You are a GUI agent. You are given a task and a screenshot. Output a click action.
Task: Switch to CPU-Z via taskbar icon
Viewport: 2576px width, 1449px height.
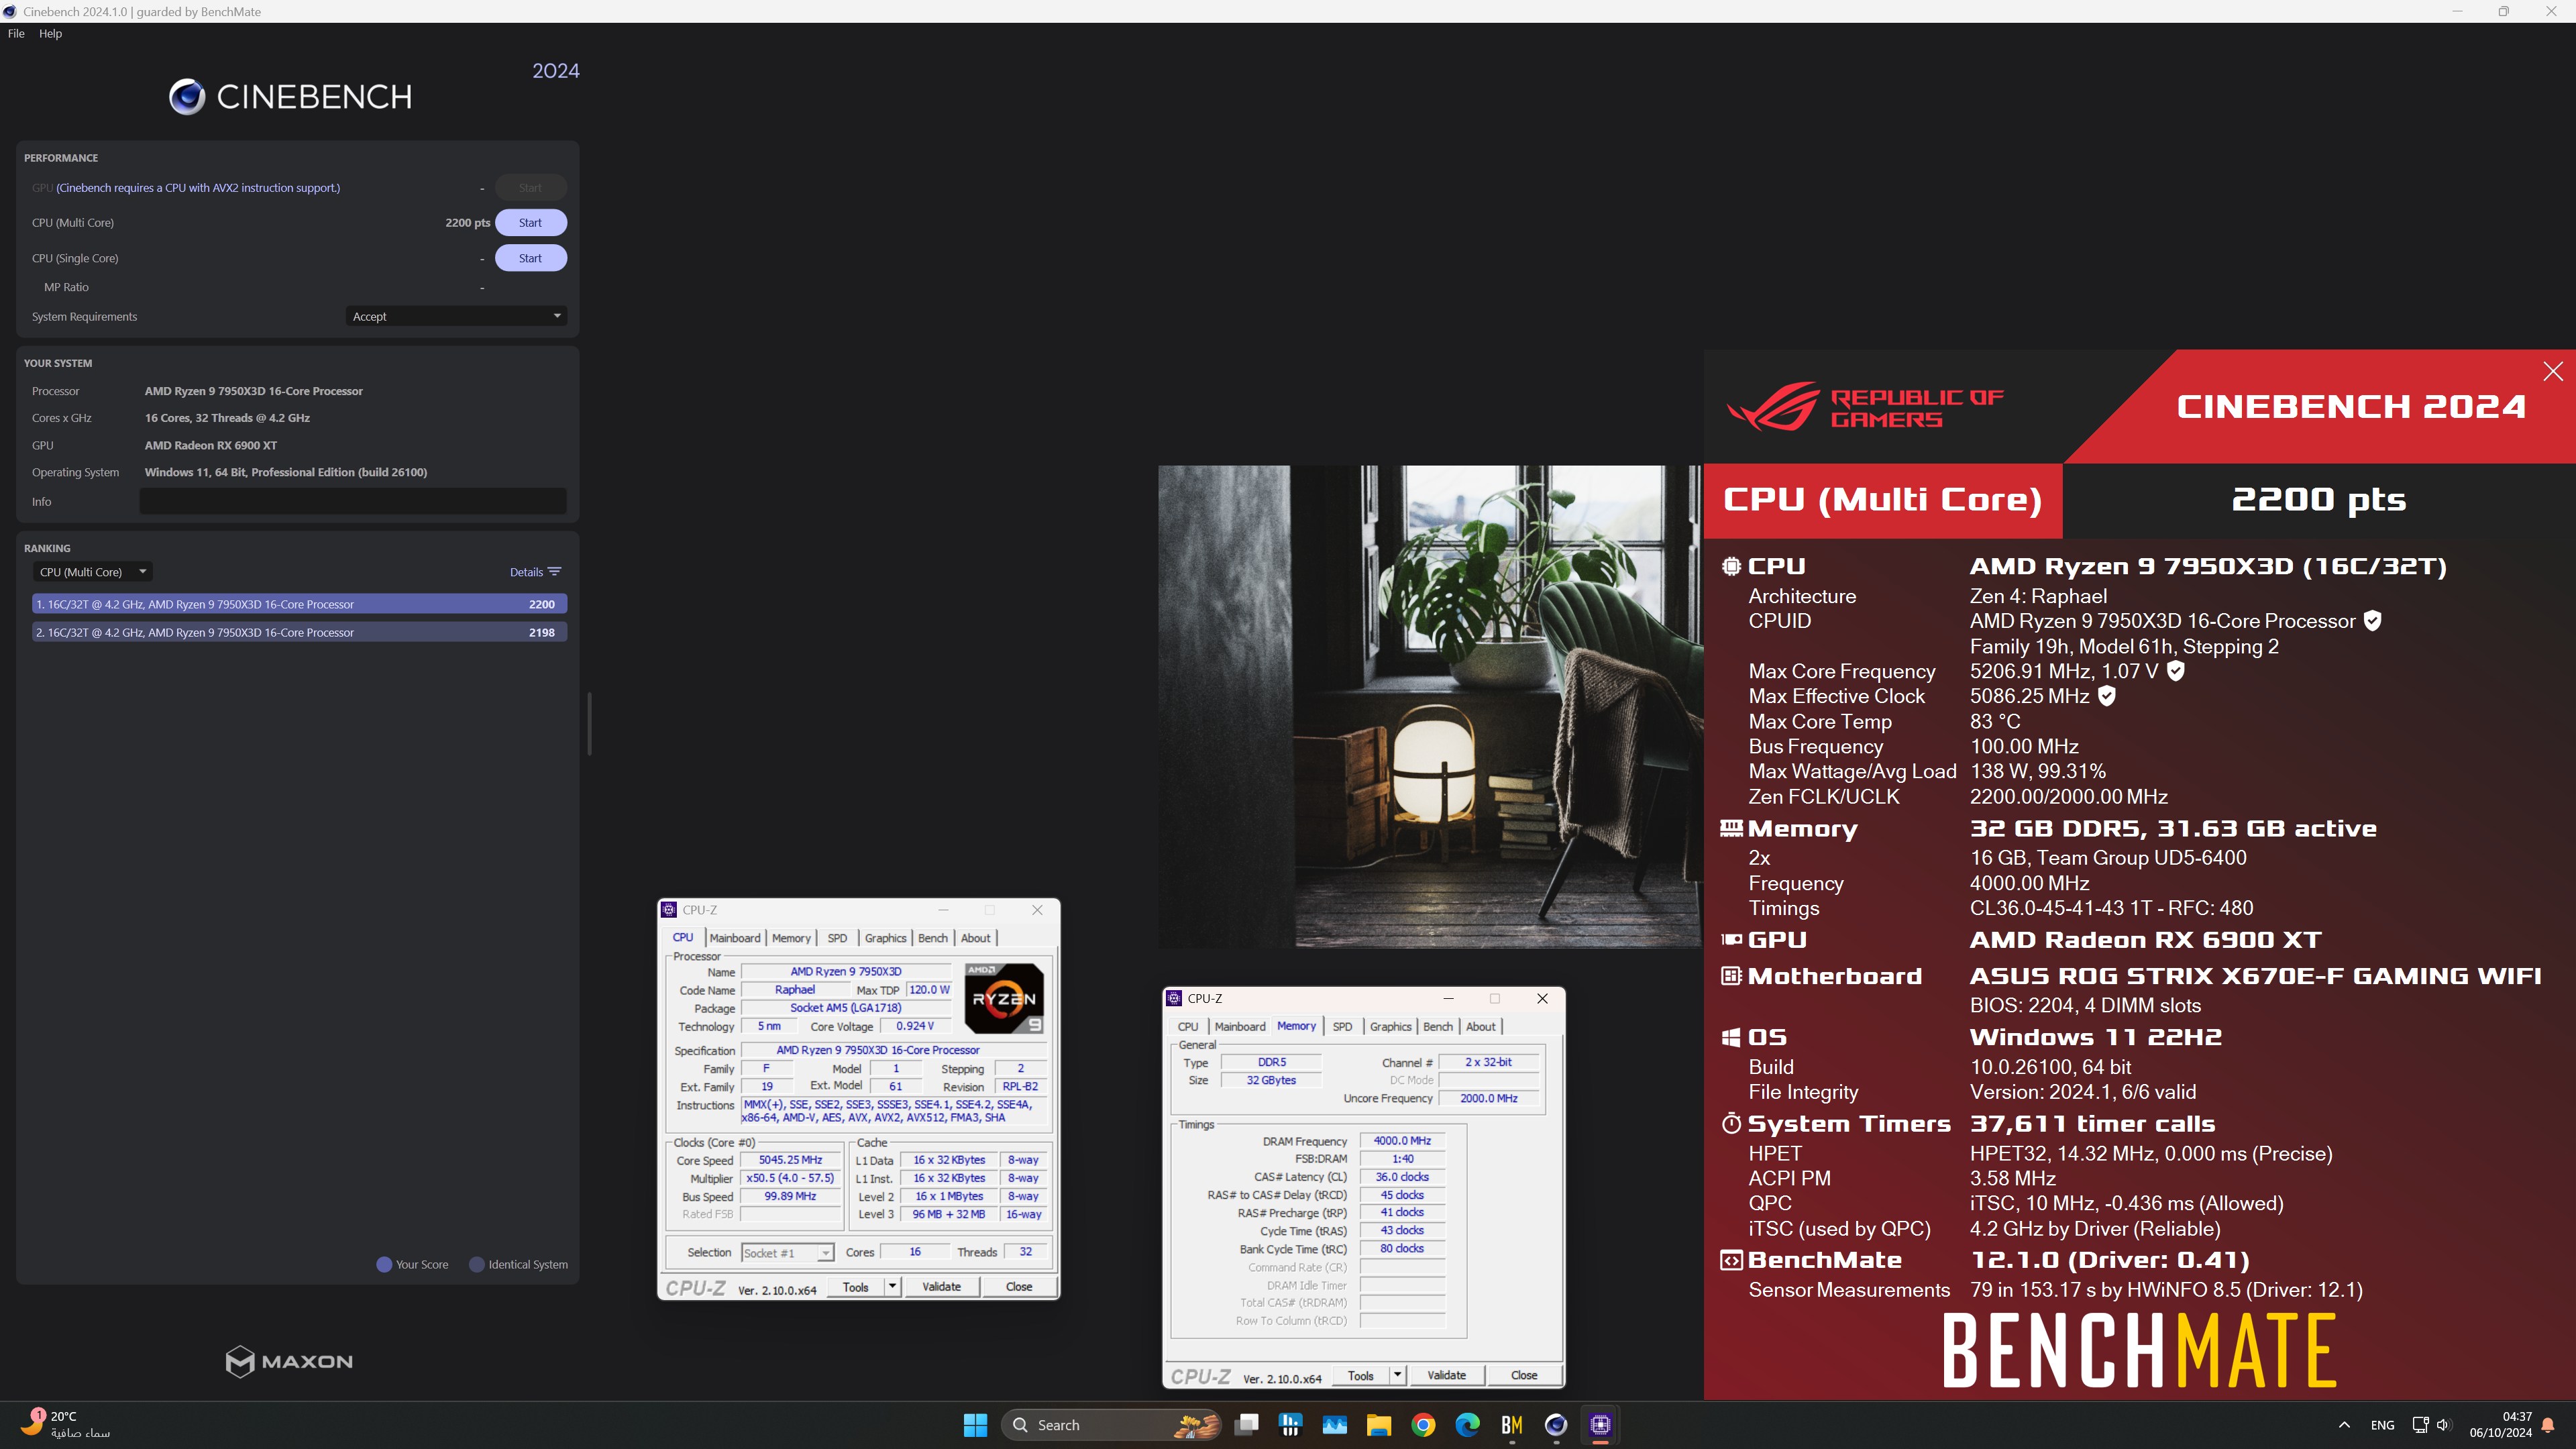point(1600,1425)
